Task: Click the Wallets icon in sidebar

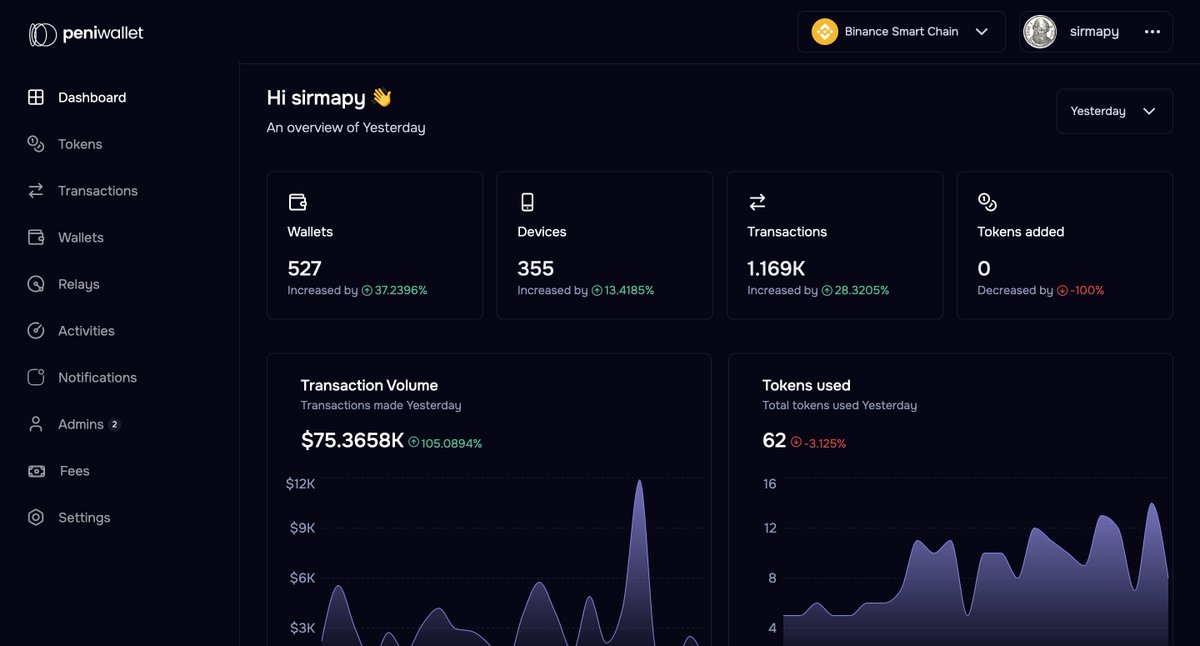Action: (x=36, y=237)
